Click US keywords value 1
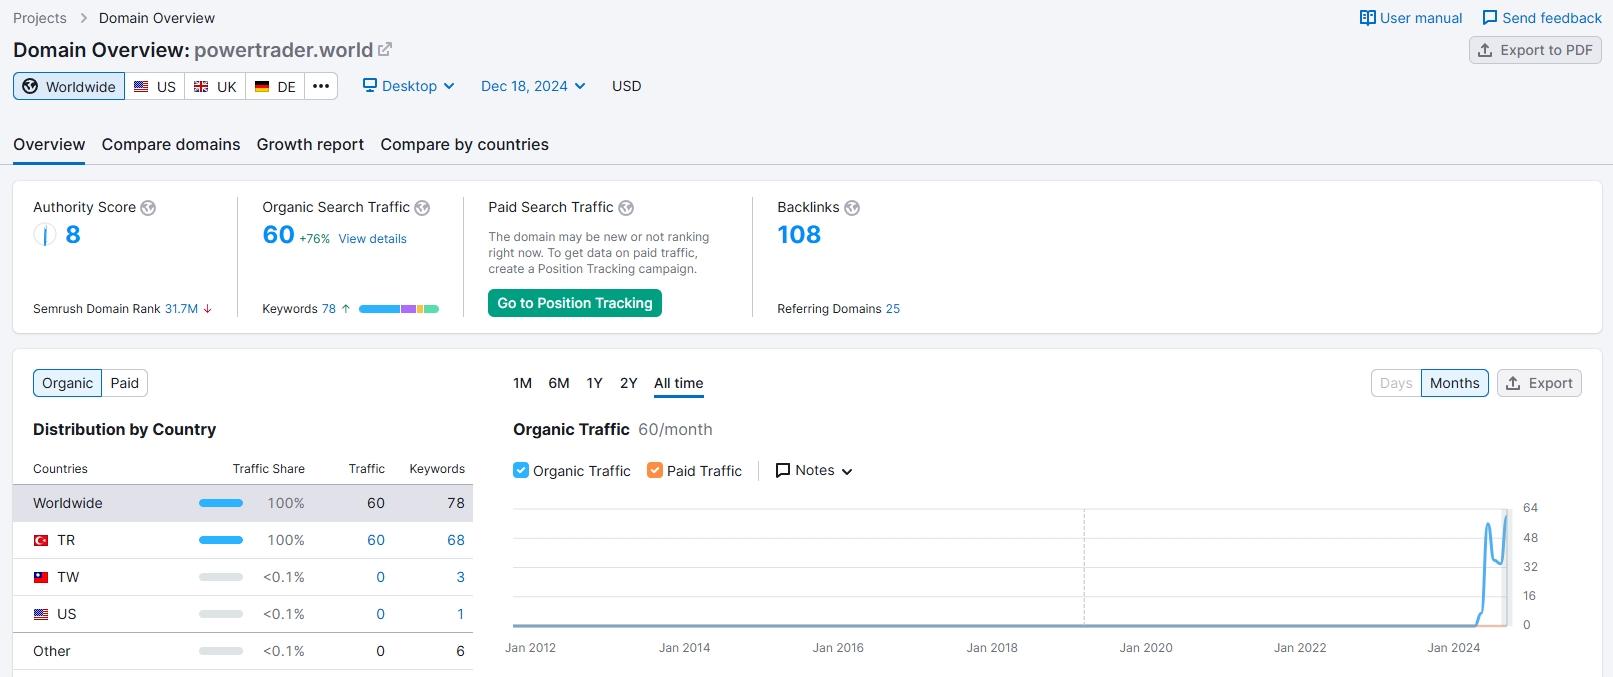Screen dimensions: 1613x677 [x=460, y=614]
